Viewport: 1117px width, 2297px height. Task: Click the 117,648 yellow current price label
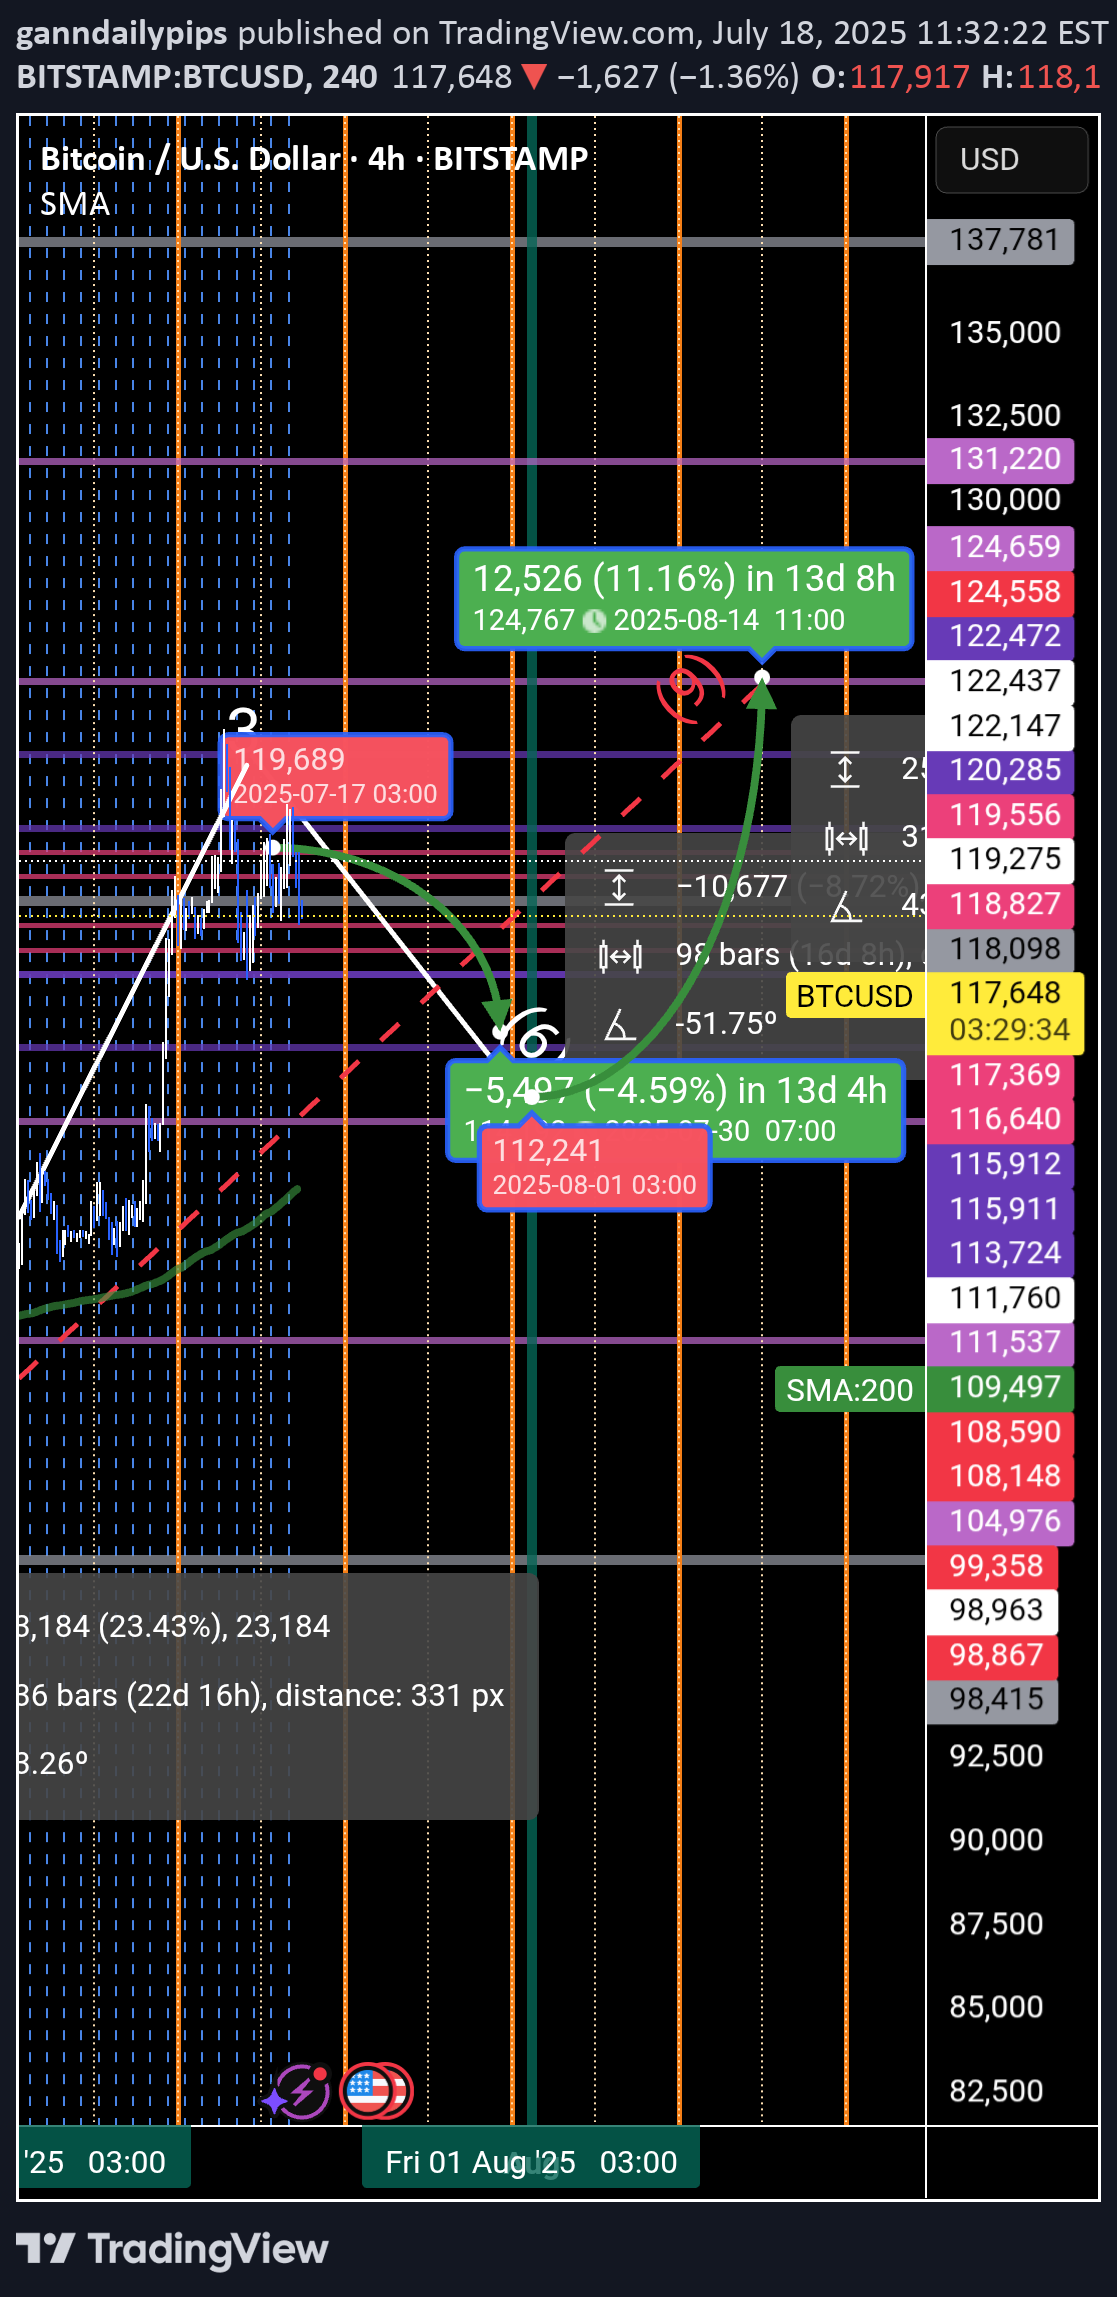point(1005,1013)
